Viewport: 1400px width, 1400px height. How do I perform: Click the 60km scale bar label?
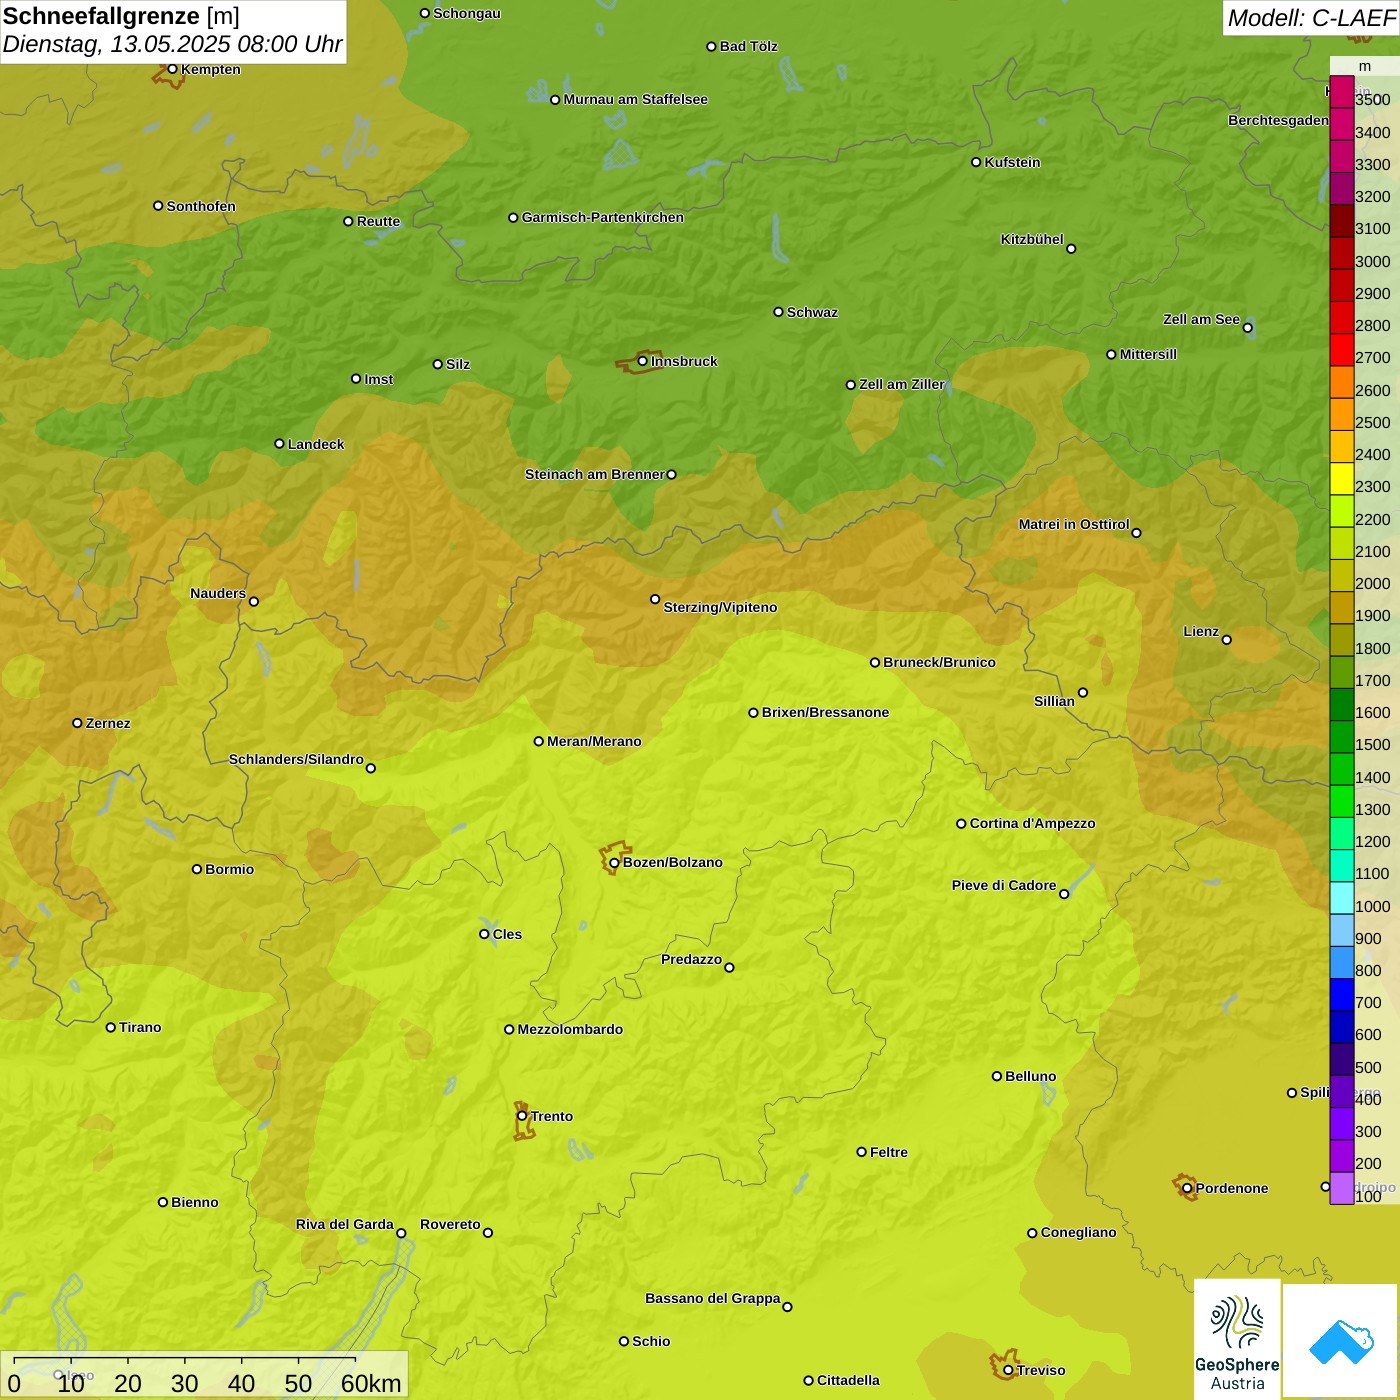(x=371, y=1383)
